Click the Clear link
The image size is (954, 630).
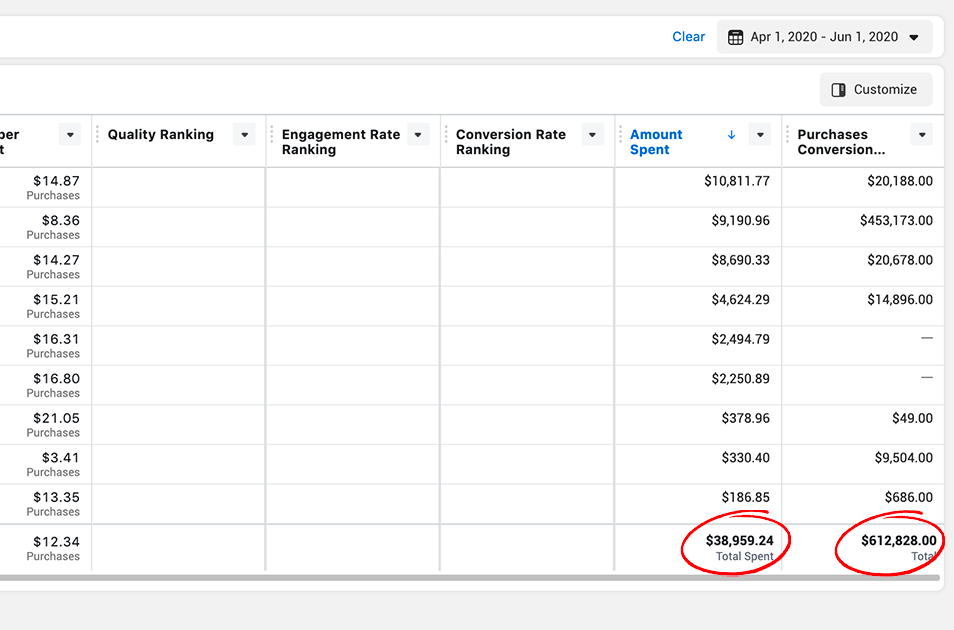click(688, 37)
